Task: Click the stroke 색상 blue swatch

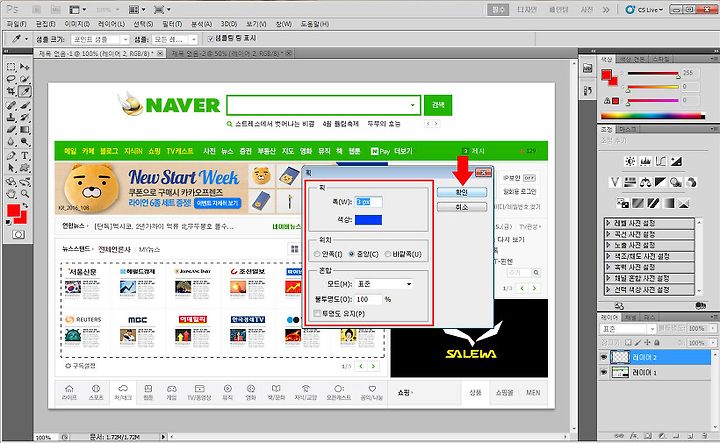Action: click(x=368, y=220)
